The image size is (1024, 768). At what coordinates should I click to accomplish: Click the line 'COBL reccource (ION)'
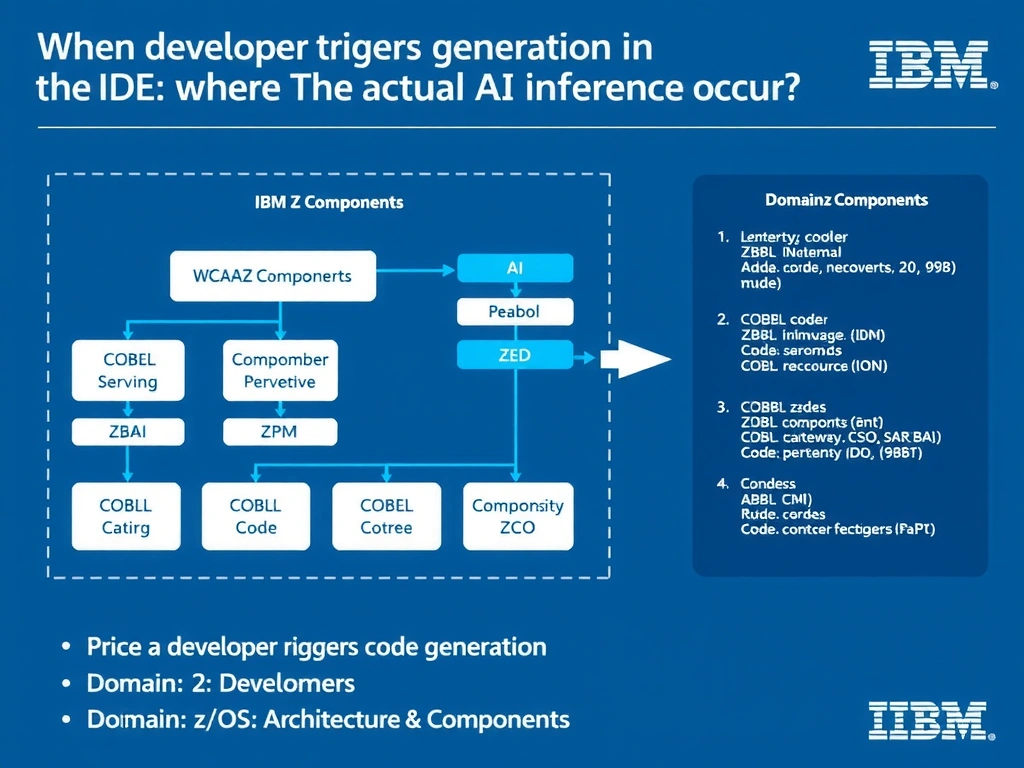pyautogui.click(x=814, y=366)
